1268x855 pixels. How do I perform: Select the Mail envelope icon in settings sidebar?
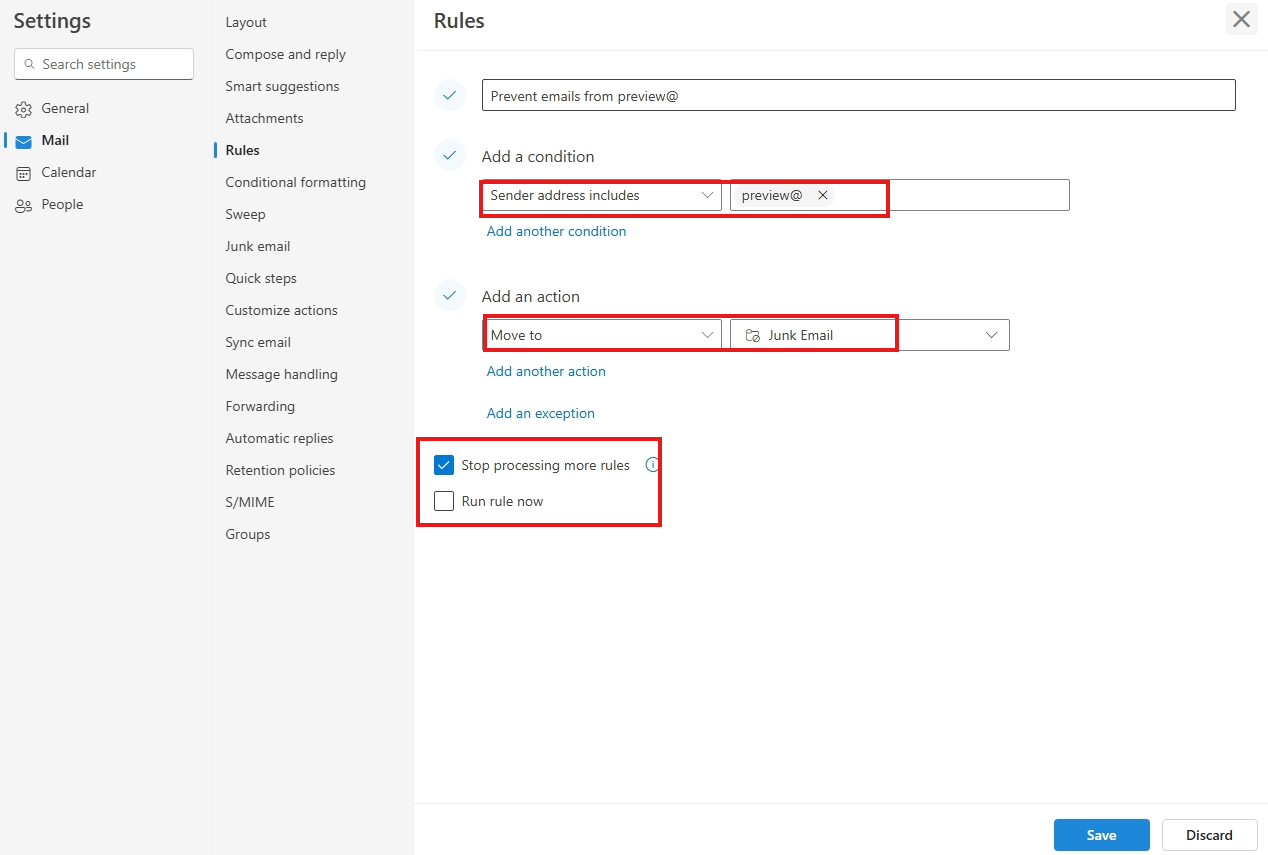pyautogui.click(x=22, y=140)
